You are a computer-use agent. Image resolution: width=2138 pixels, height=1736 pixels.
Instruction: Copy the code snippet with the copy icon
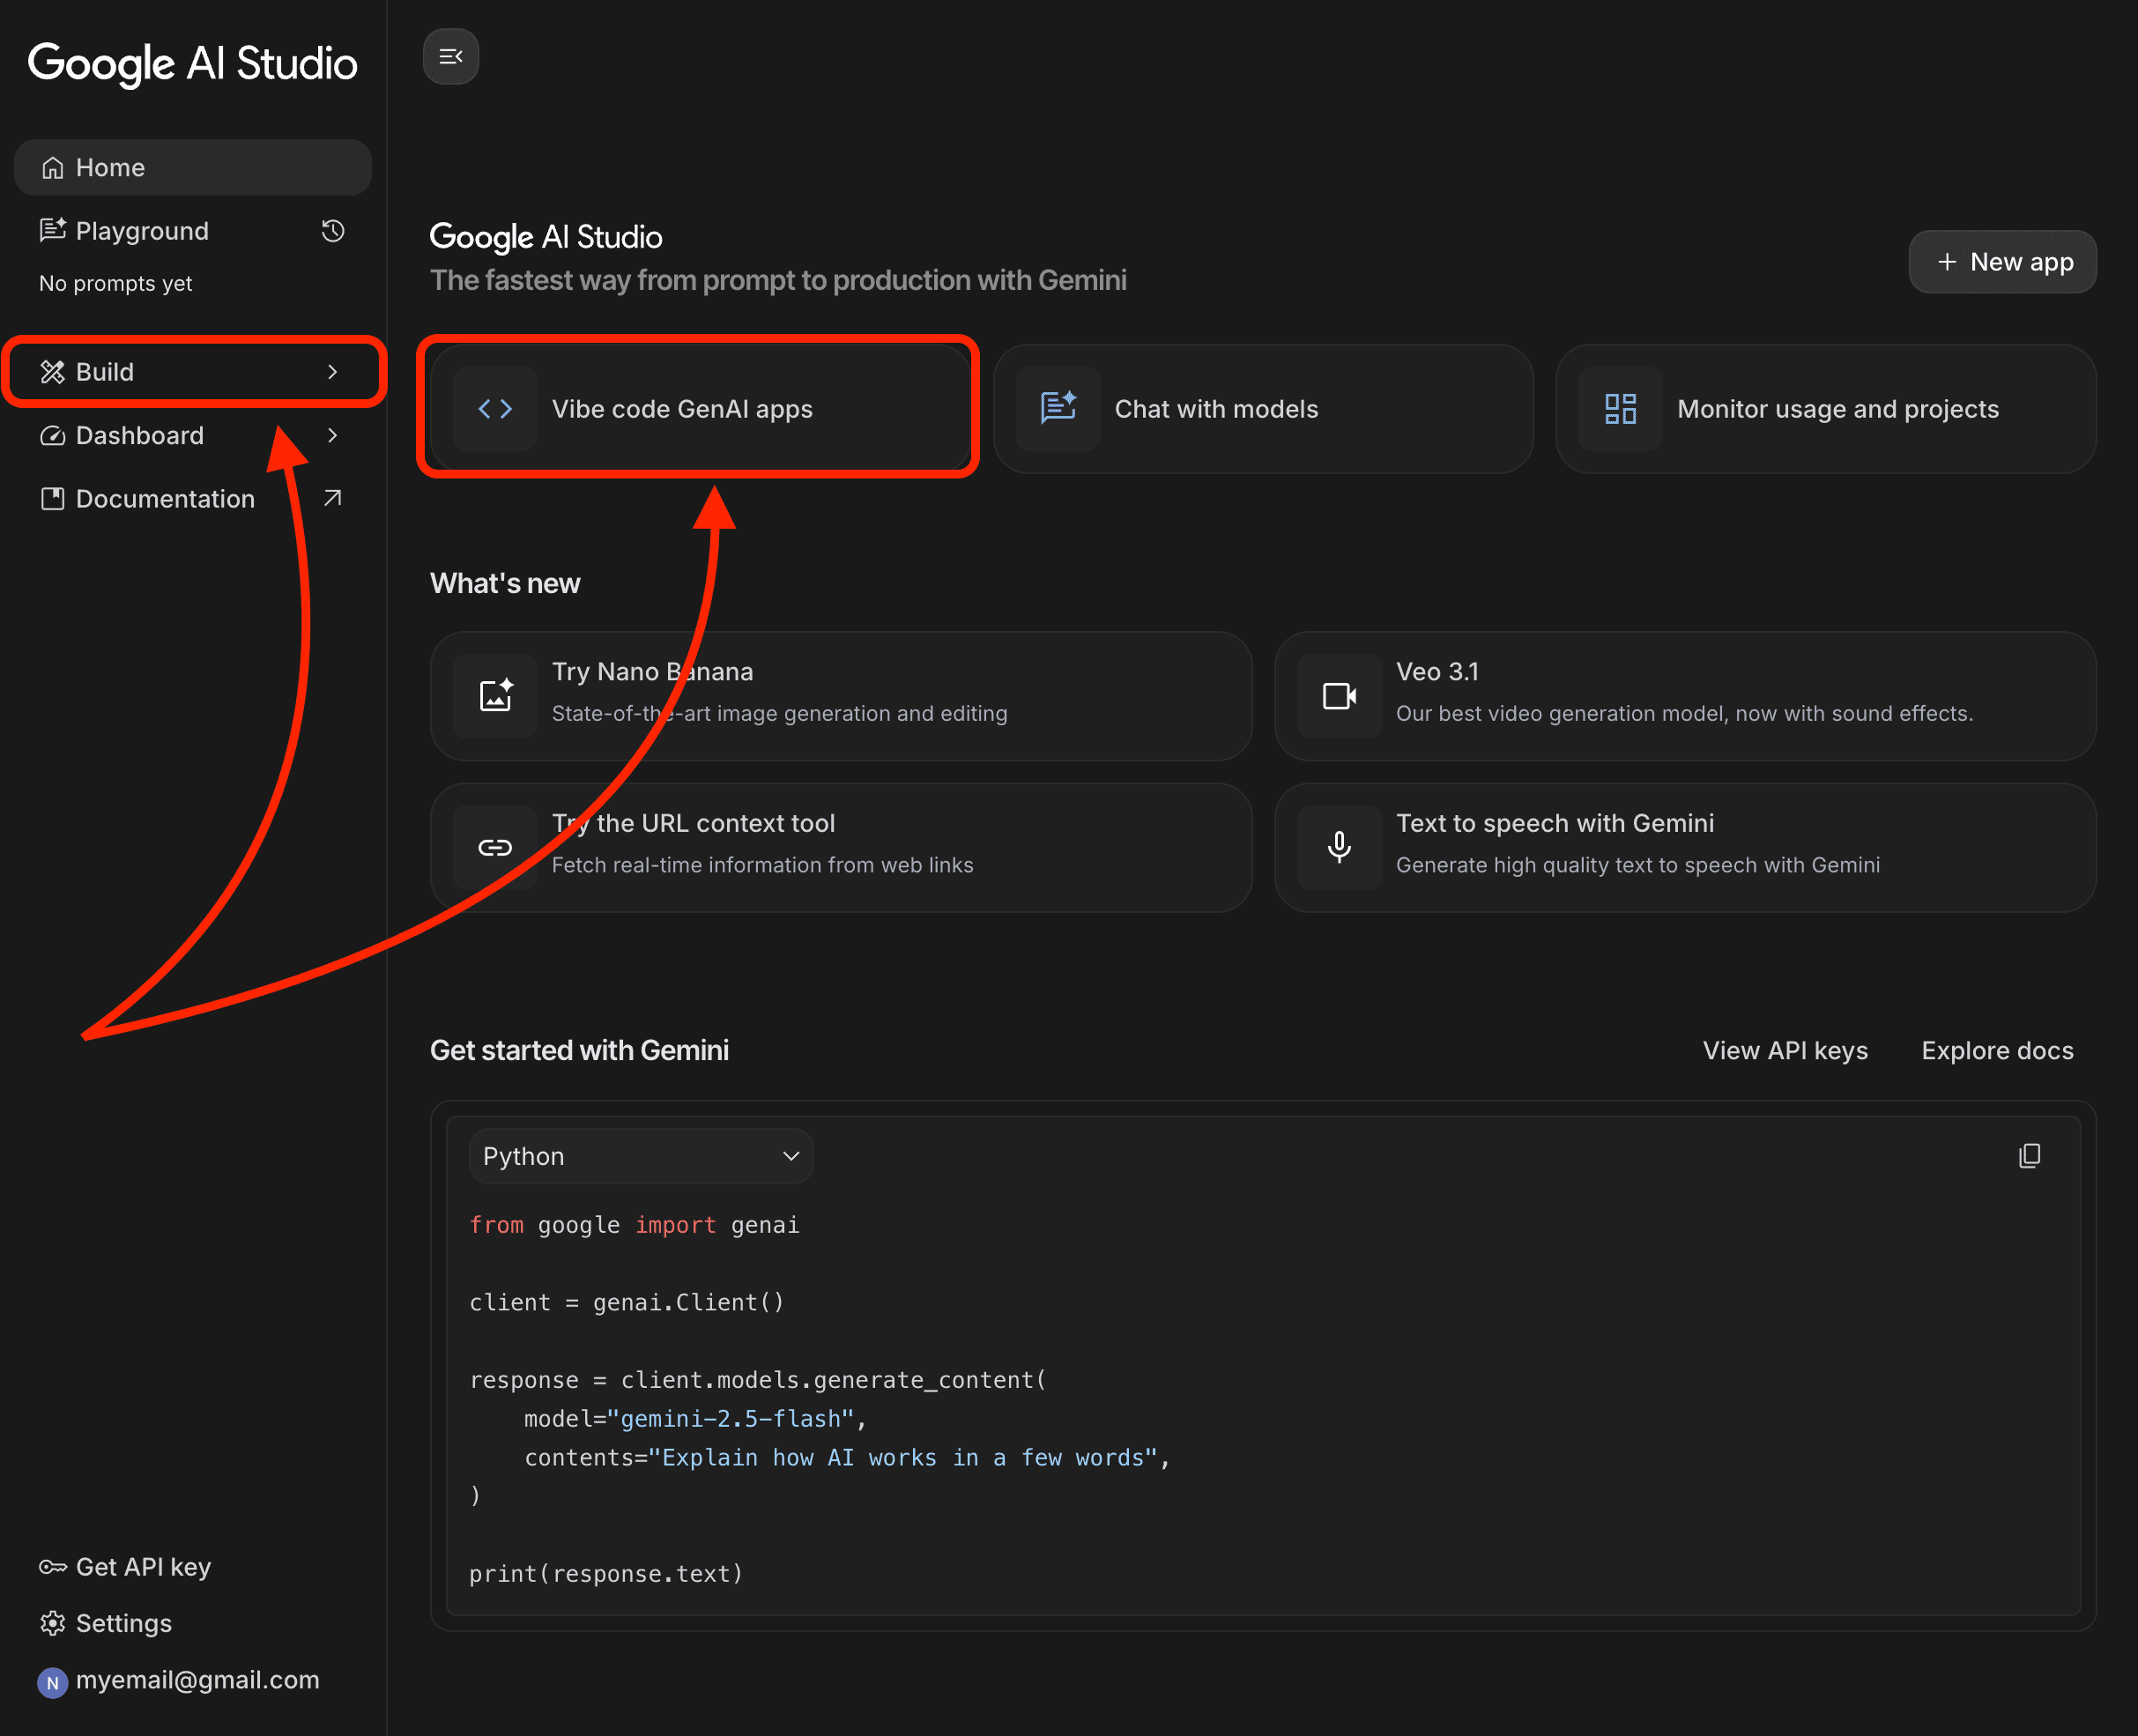[x=2029, y=1156]
